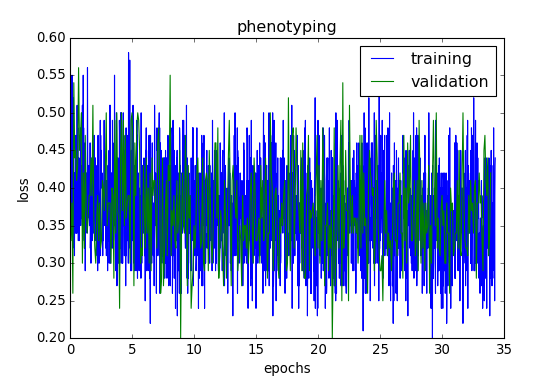Click the x-axis tick label 10
The height and width of the screenshot is (376, 560).
194,350
